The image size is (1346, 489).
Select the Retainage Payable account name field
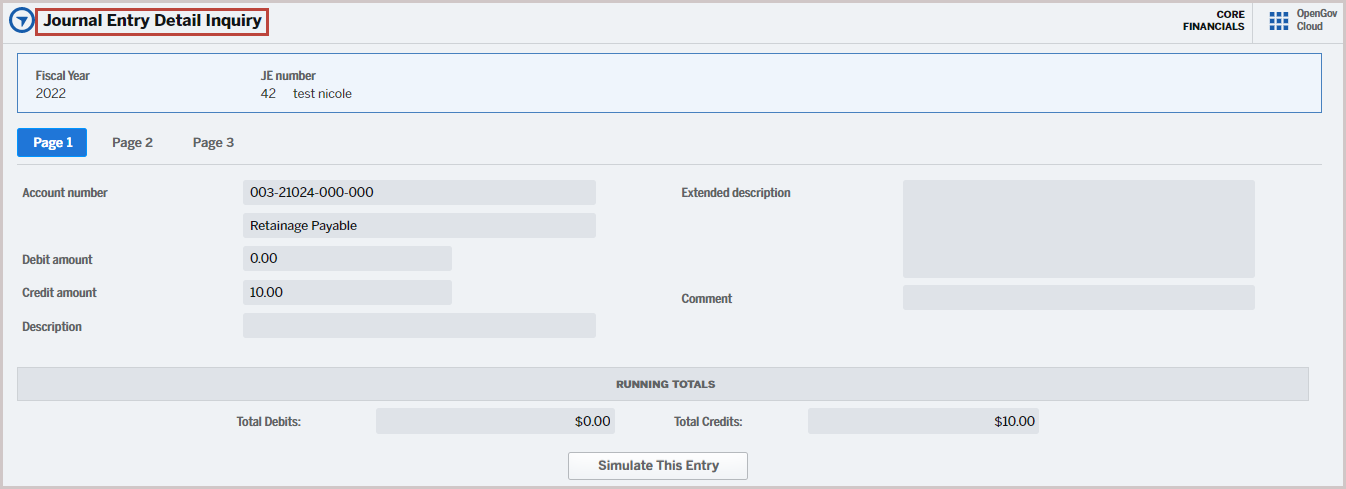(x=419, y=226)
